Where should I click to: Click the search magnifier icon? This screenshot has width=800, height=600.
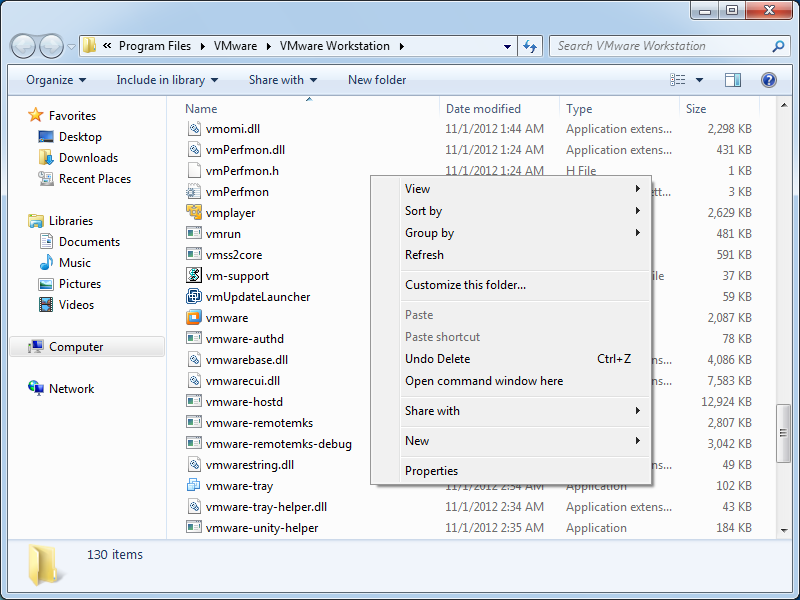point(778,46)
